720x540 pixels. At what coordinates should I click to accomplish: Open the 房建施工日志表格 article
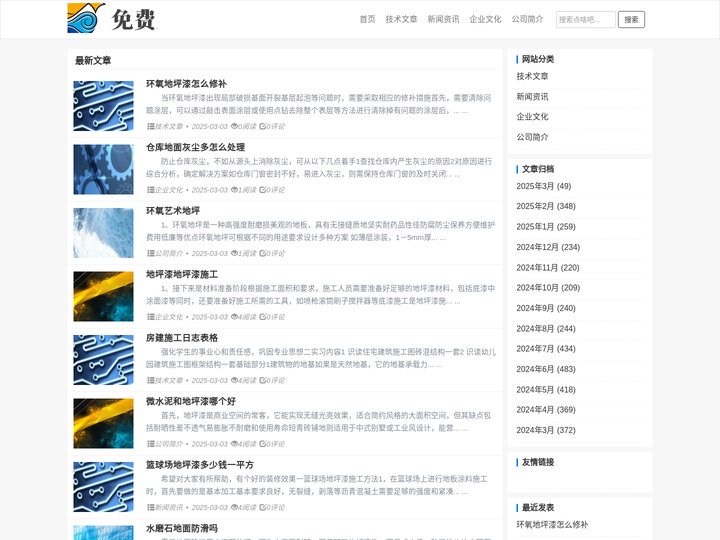[x=182, y=338]
